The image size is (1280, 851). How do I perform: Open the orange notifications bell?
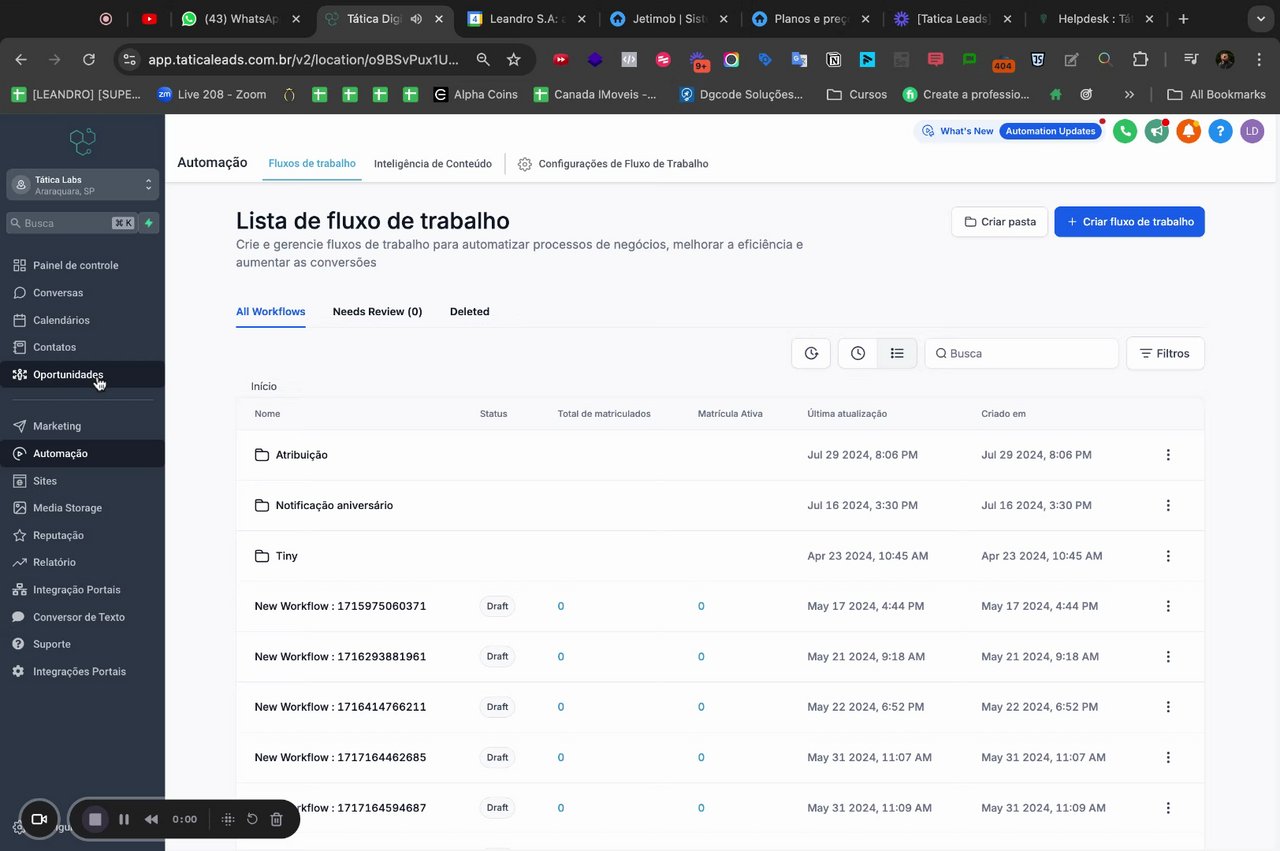(x=1188, y=131)
